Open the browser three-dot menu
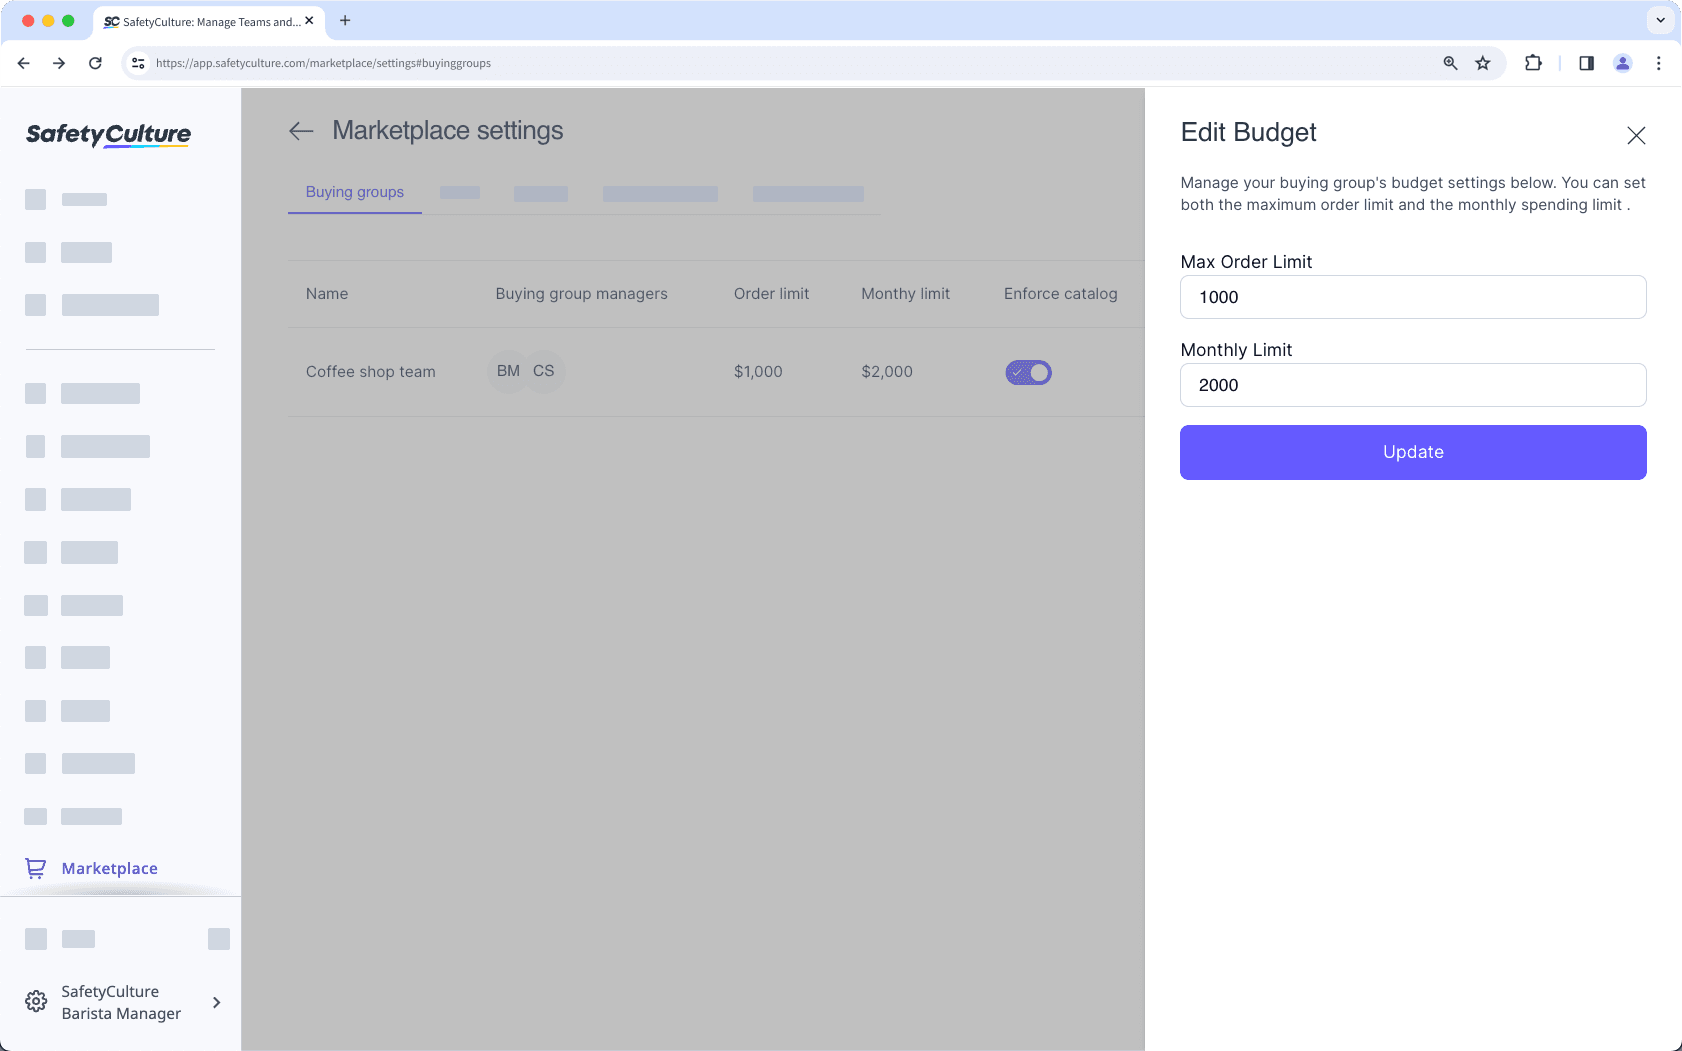 [1659, 62]
